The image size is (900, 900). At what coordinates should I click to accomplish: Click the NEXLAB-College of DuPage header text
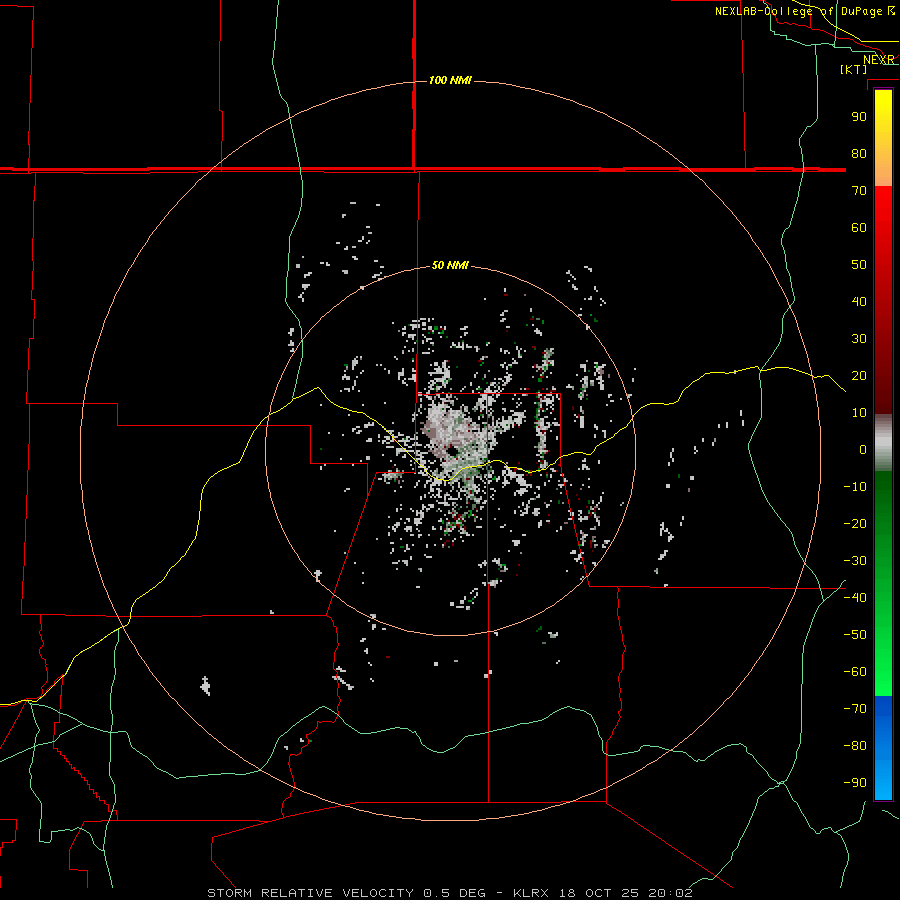coord(804,11)
